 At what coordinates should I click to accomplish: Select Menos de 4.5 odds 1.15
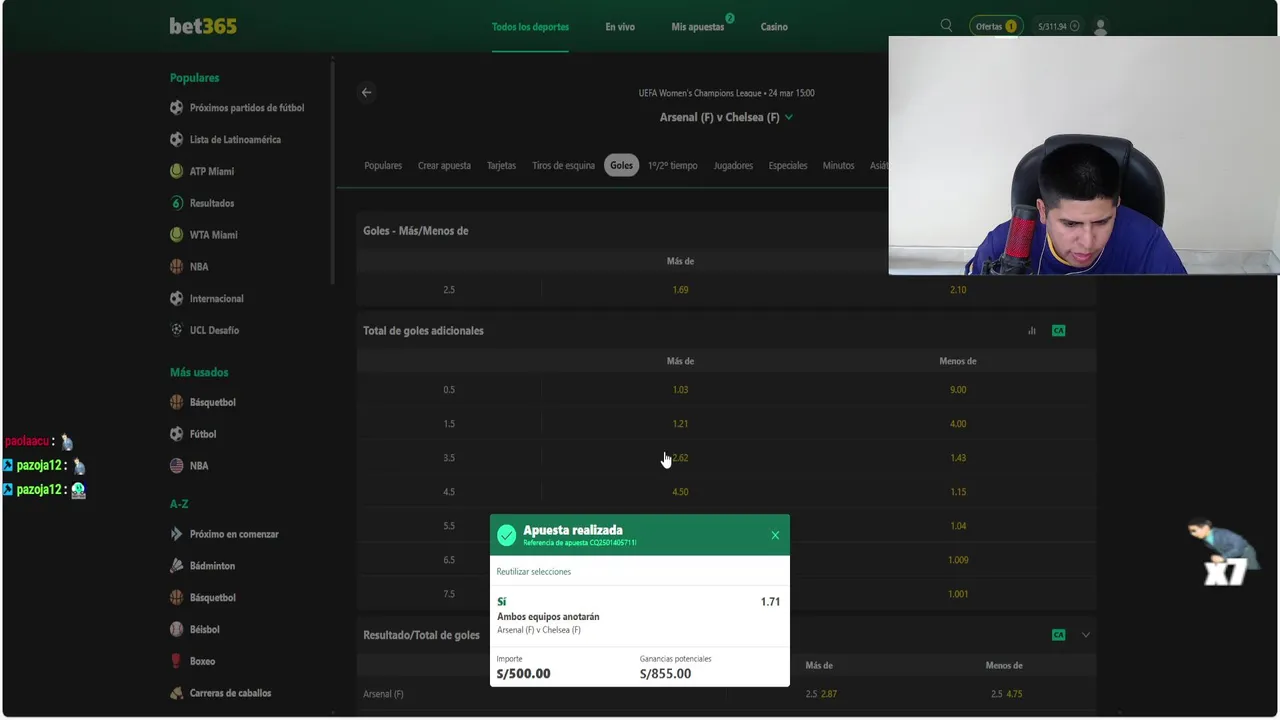(x=958, y=492)
